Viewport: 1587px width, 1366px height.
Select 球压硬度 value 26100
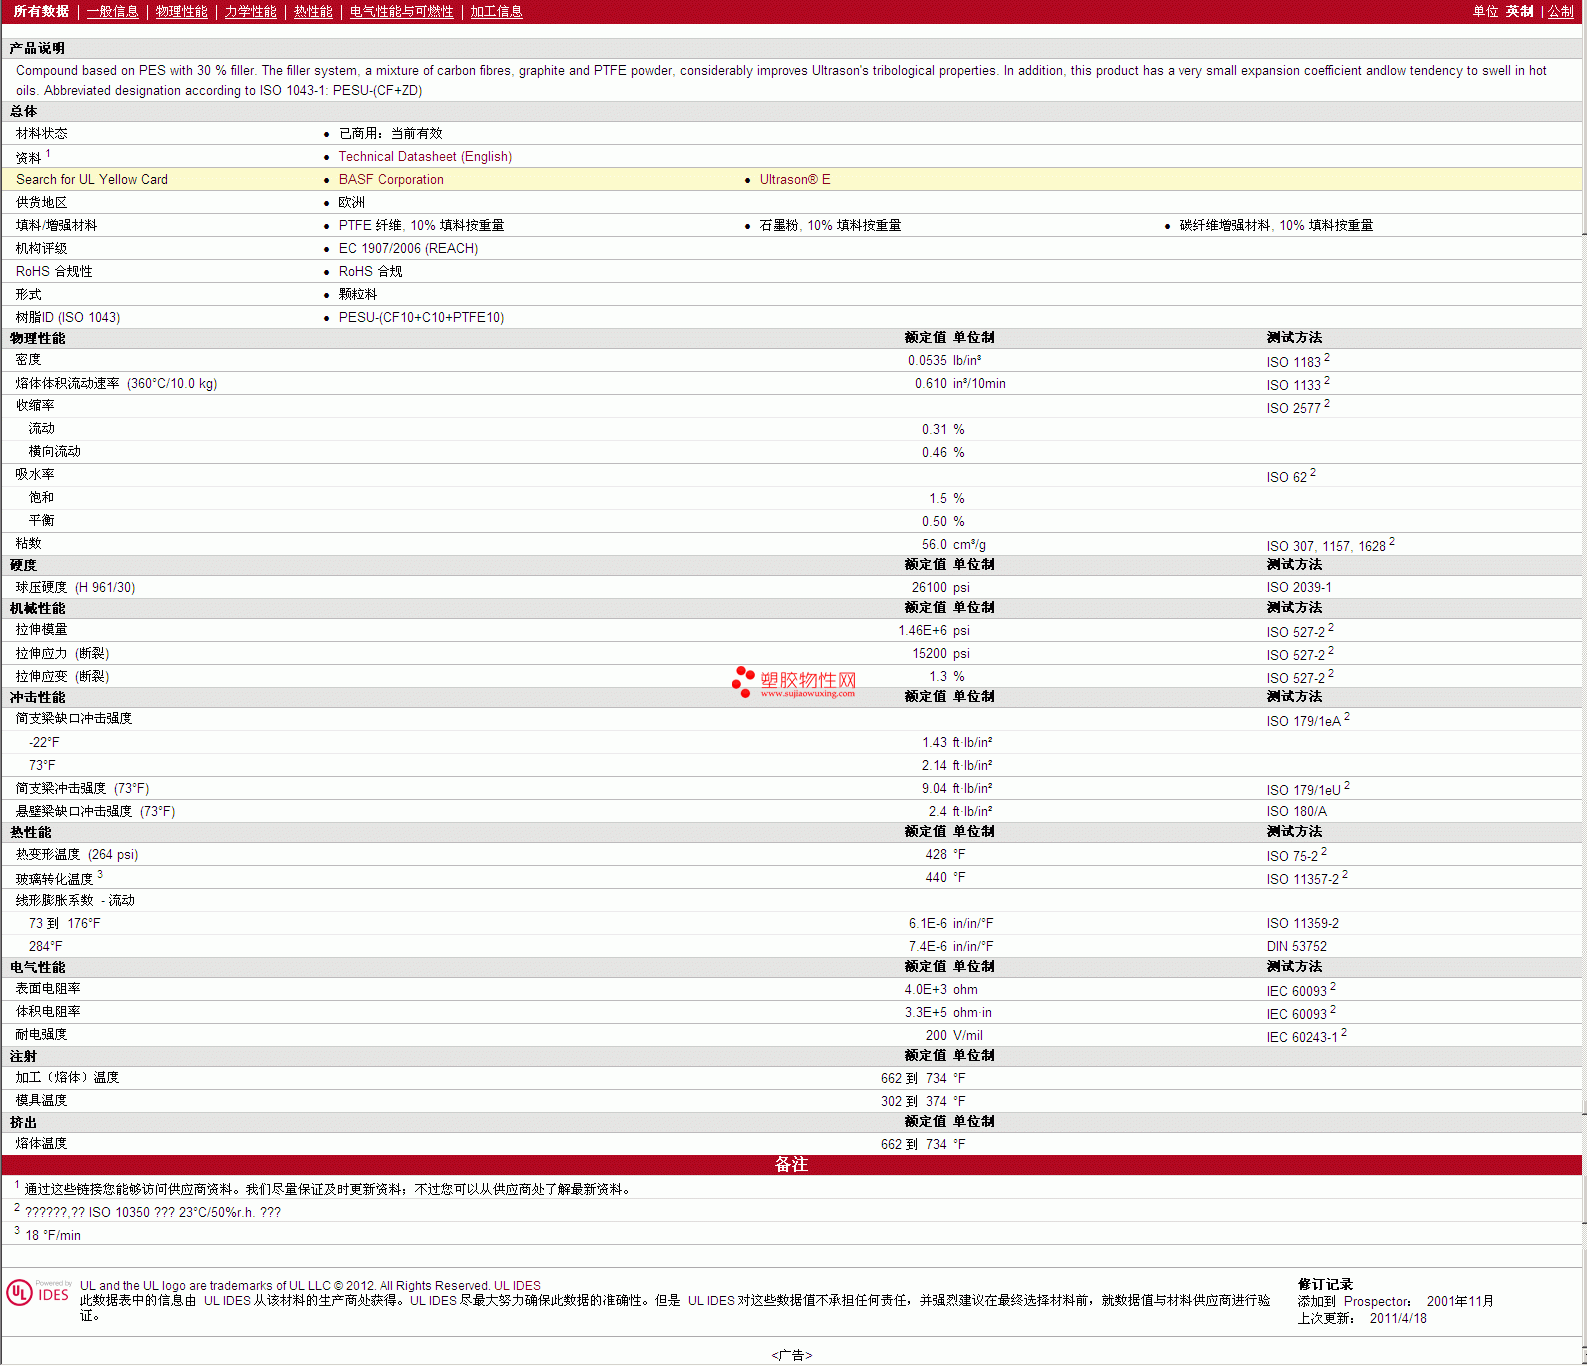click(929, 588)
